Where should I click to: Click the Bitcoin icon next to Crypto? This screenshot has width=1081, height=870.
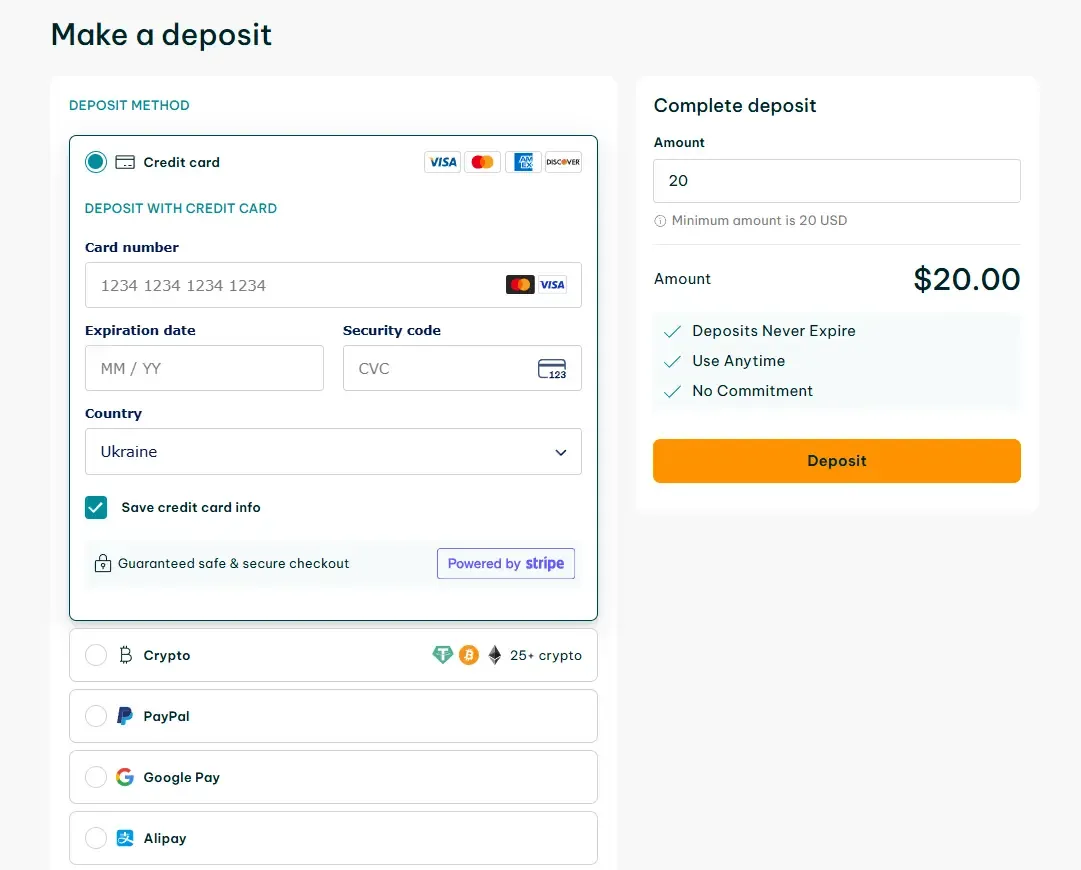pos(468,655)
